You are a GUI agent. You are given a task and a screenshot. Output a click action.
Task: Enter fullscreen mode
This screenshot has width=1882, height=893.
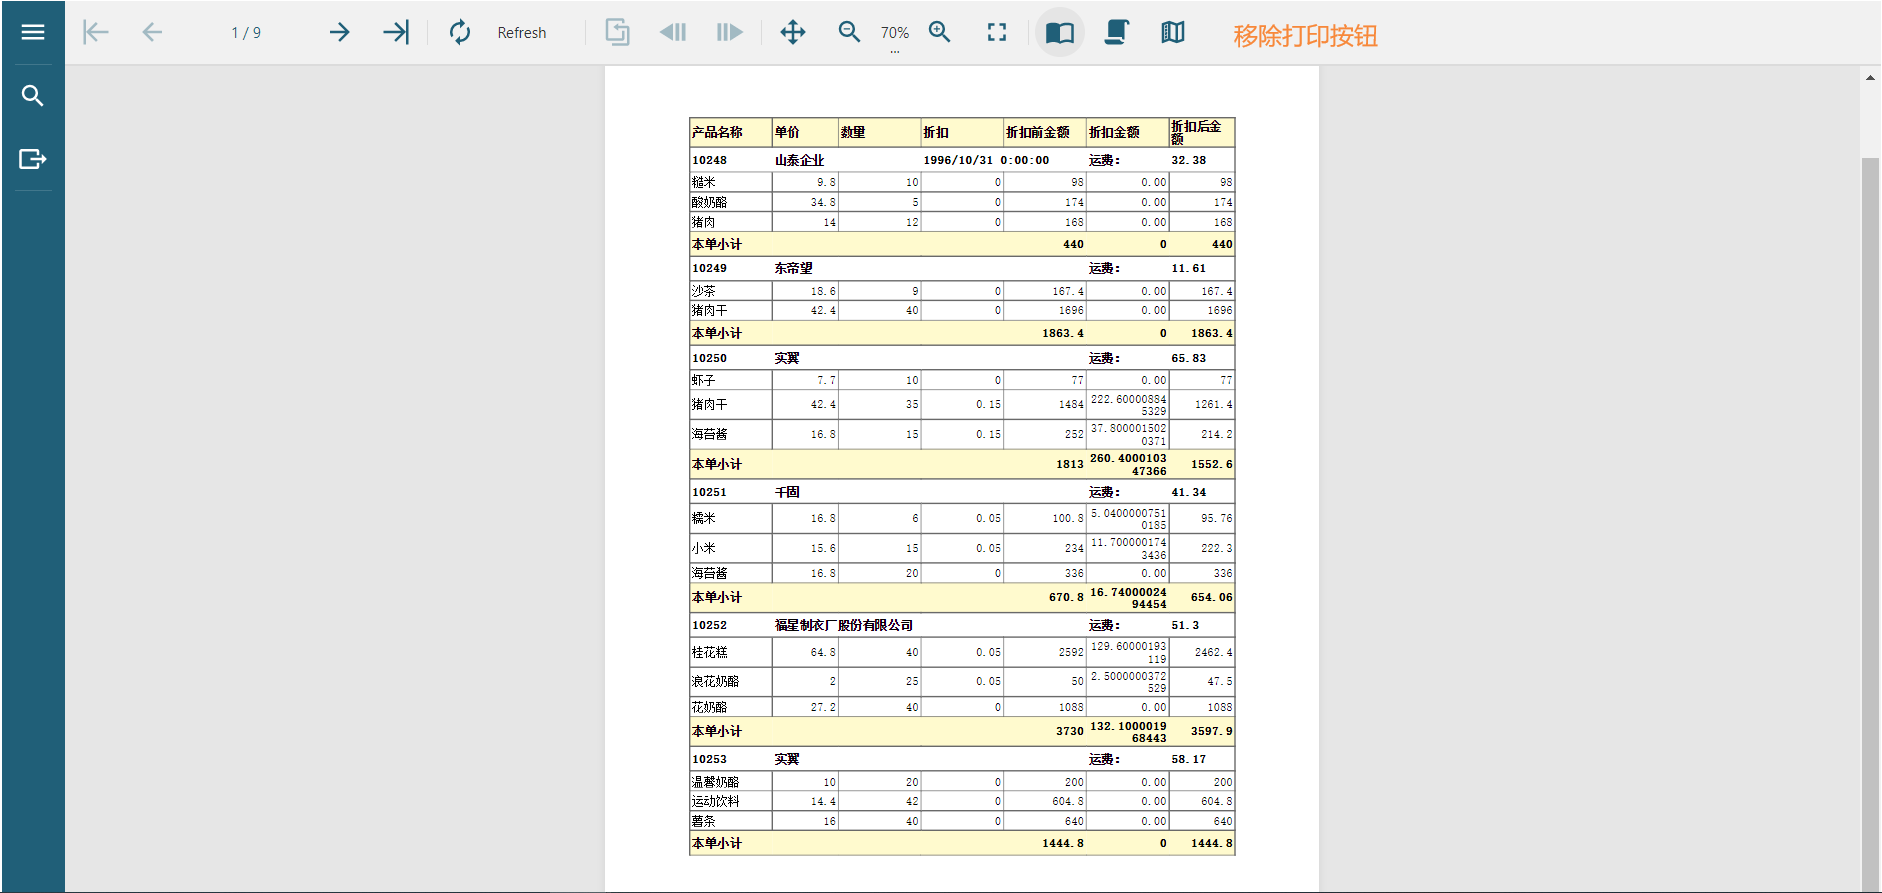click(997, 32)
